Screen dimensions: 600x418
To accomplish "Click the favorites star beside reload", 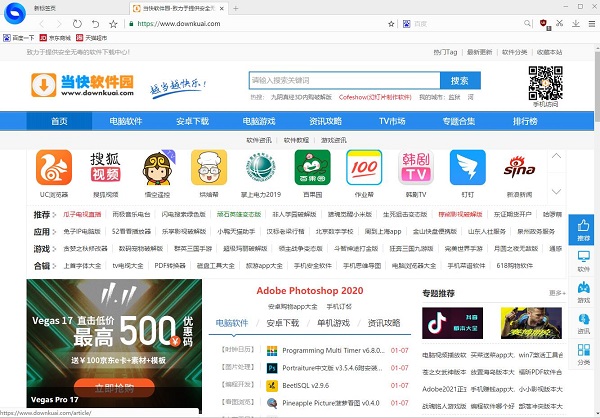I will [x=113, y=24].
